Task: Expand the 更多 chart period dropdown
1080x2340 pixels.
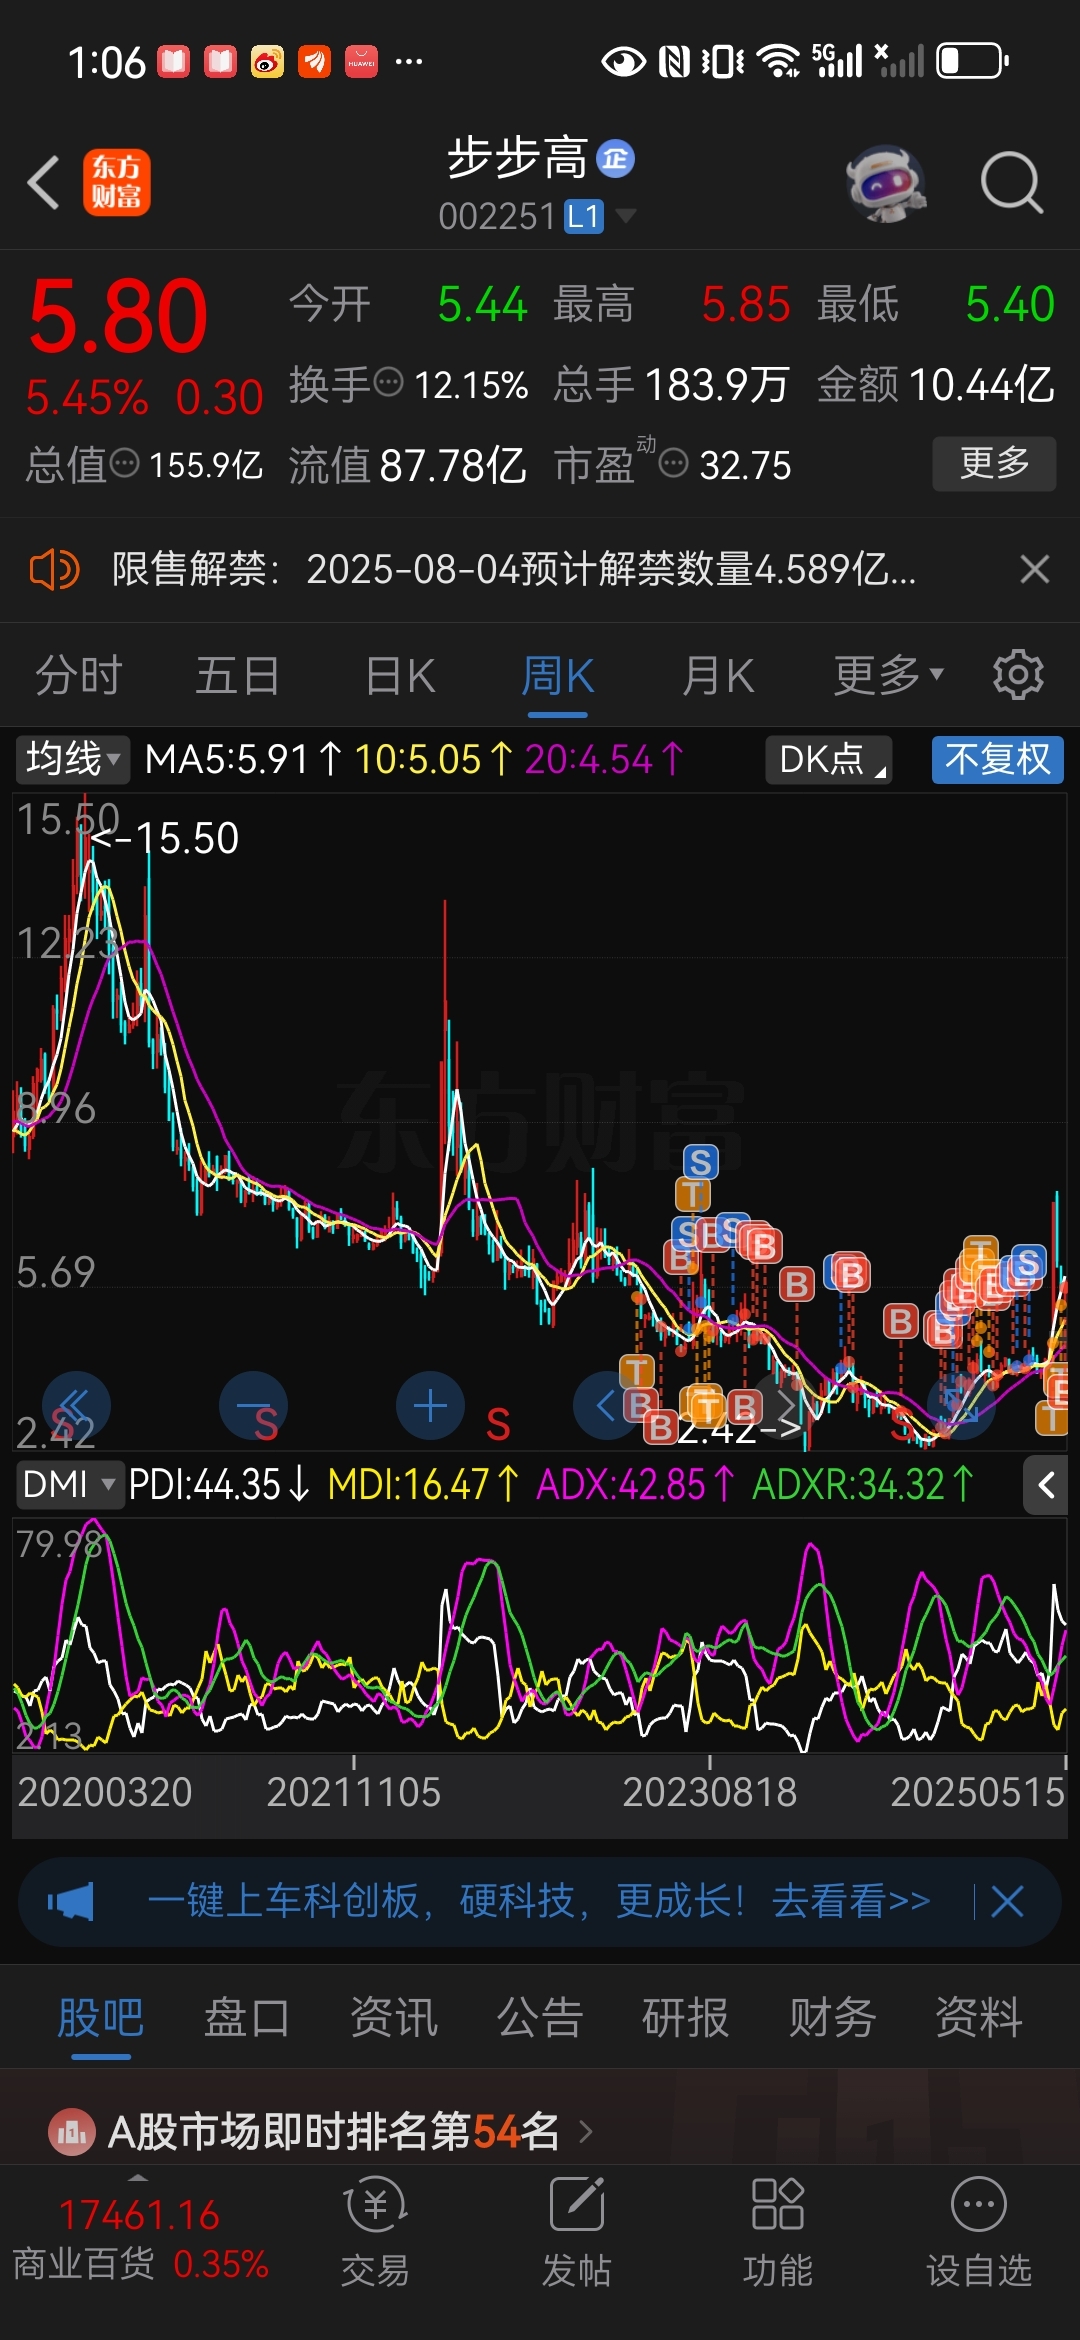Action: (x=888, y=675)
